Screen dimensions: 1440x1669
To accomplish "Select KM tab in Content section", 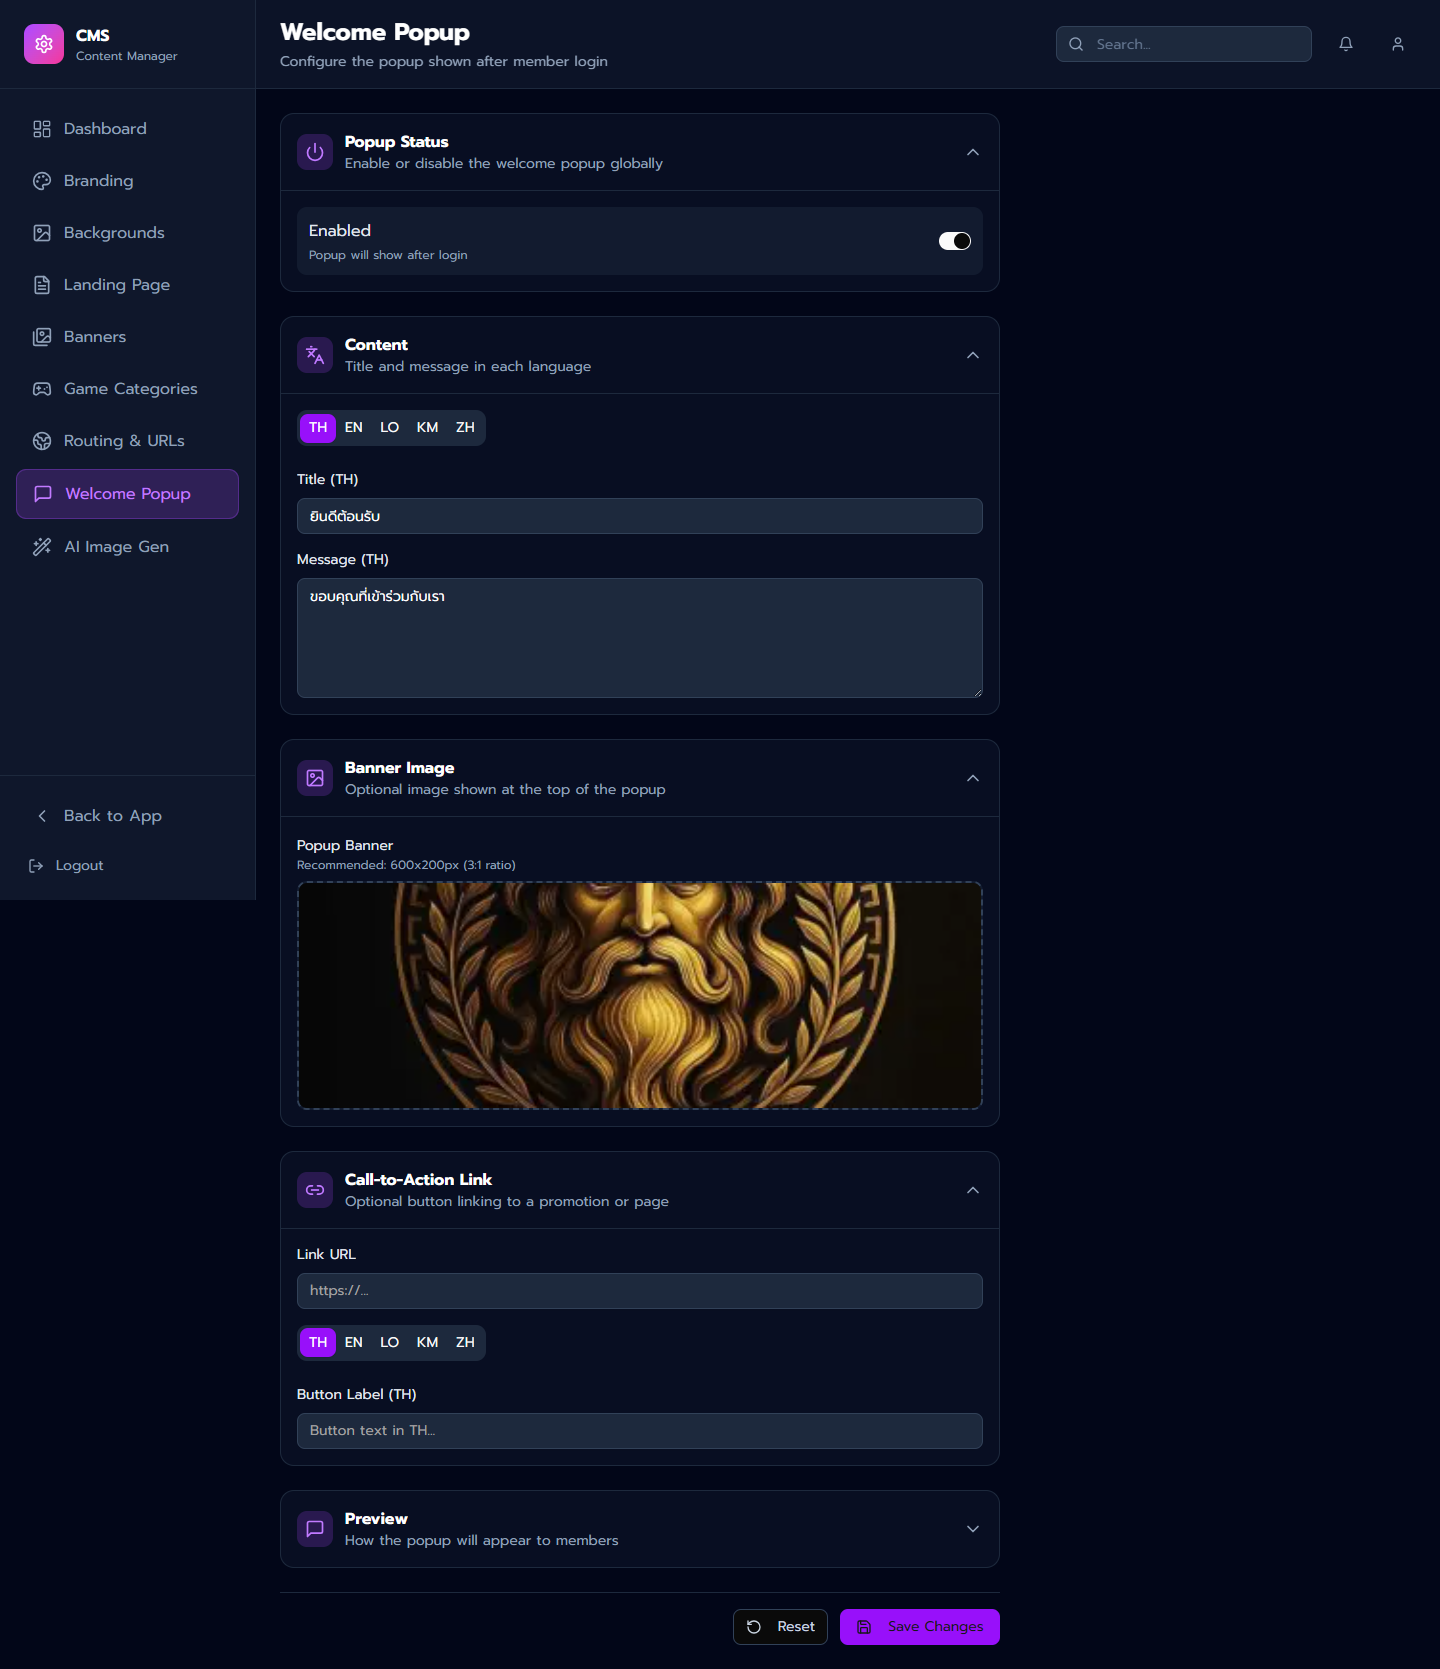I will [428, 428].
